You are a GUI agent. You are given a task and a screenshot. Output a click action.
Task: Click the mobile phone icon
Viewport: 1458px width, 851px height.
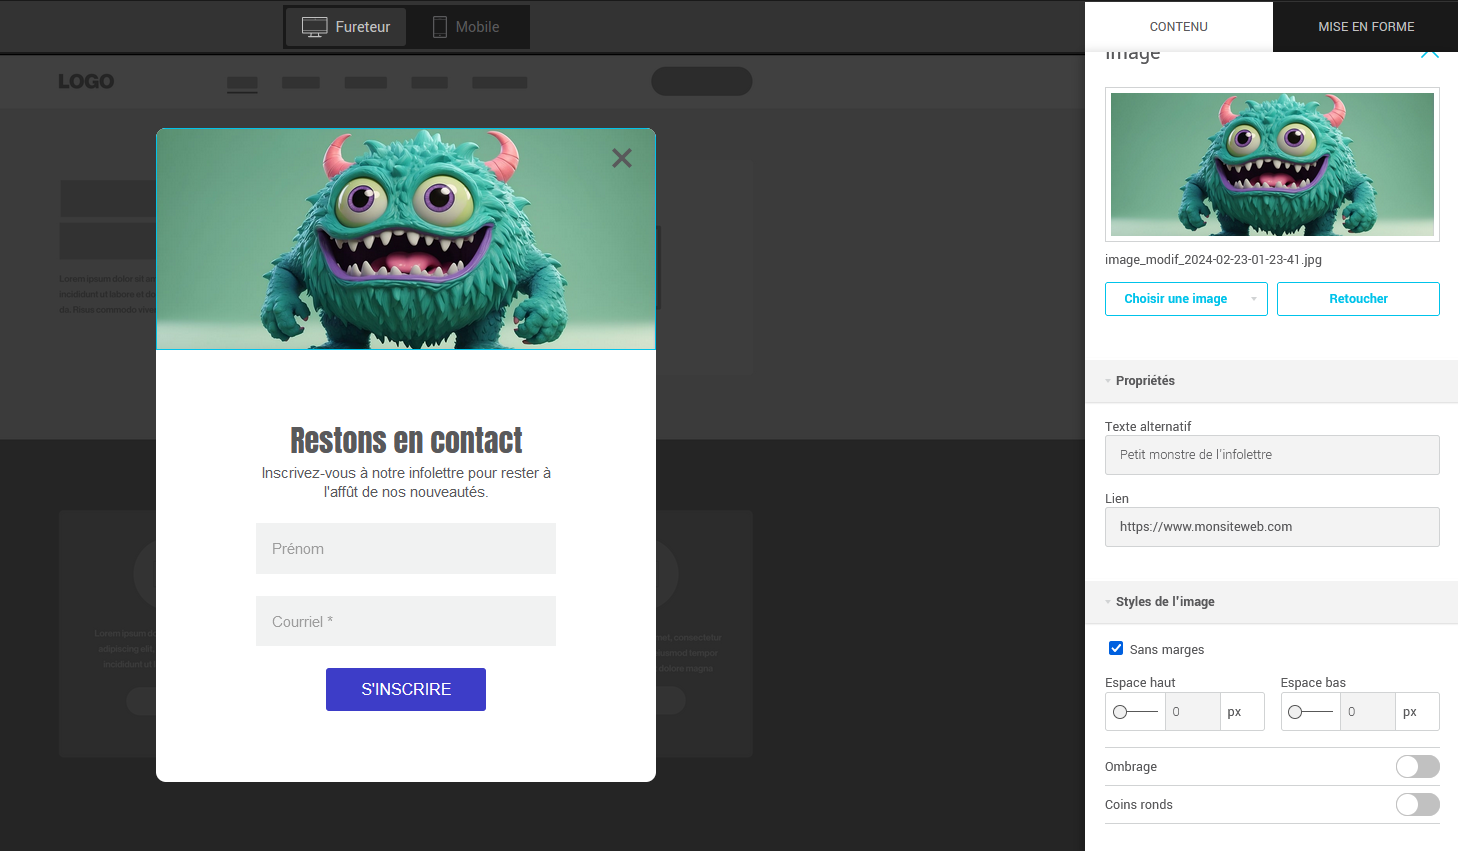439,27
